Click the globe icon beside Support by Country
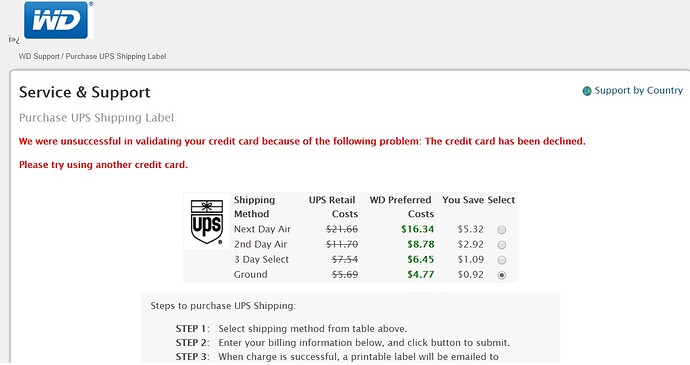Screen dimensions: 690x365 tap(587, 91)
